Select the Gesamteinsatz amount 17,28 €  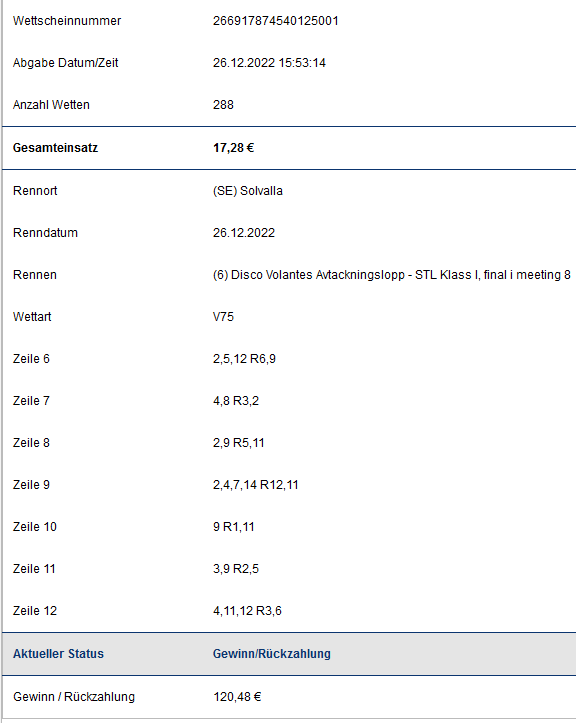(x=233, y=148)
